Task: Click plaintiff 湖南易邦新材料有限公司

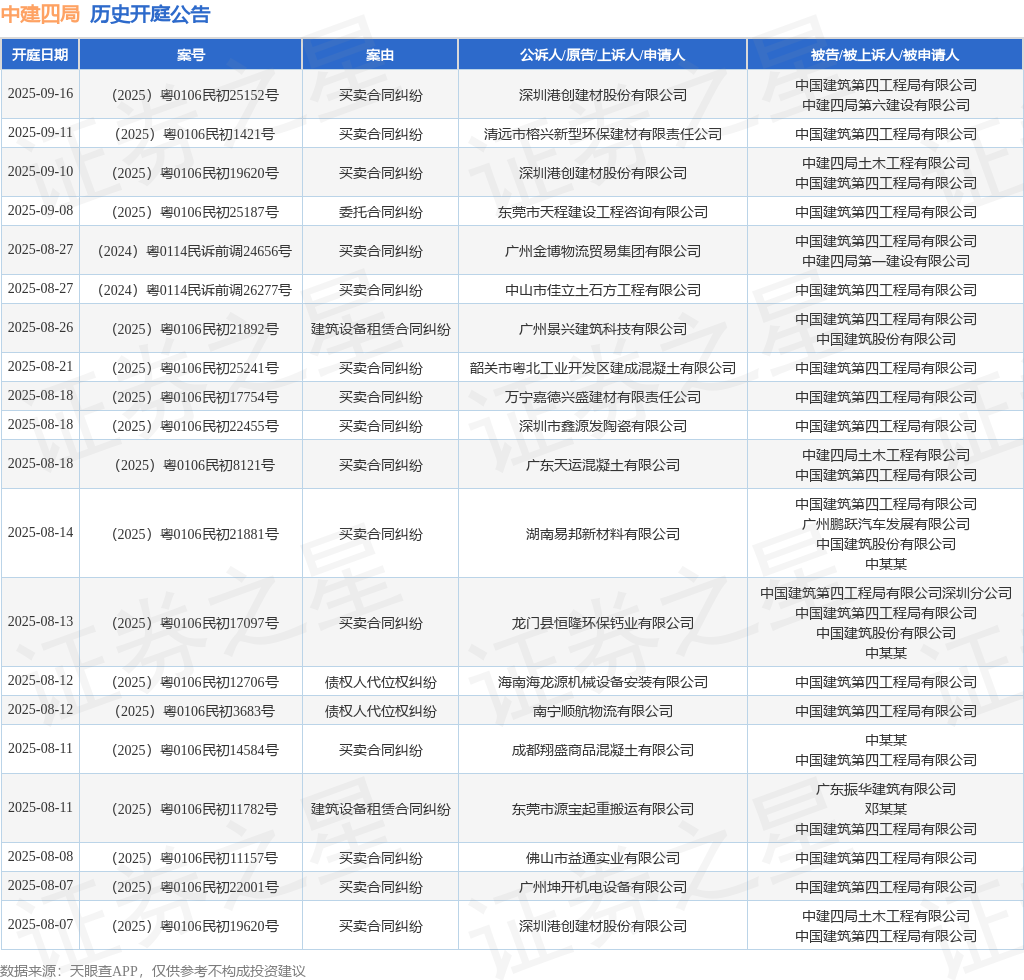Action: coord(603,534)
